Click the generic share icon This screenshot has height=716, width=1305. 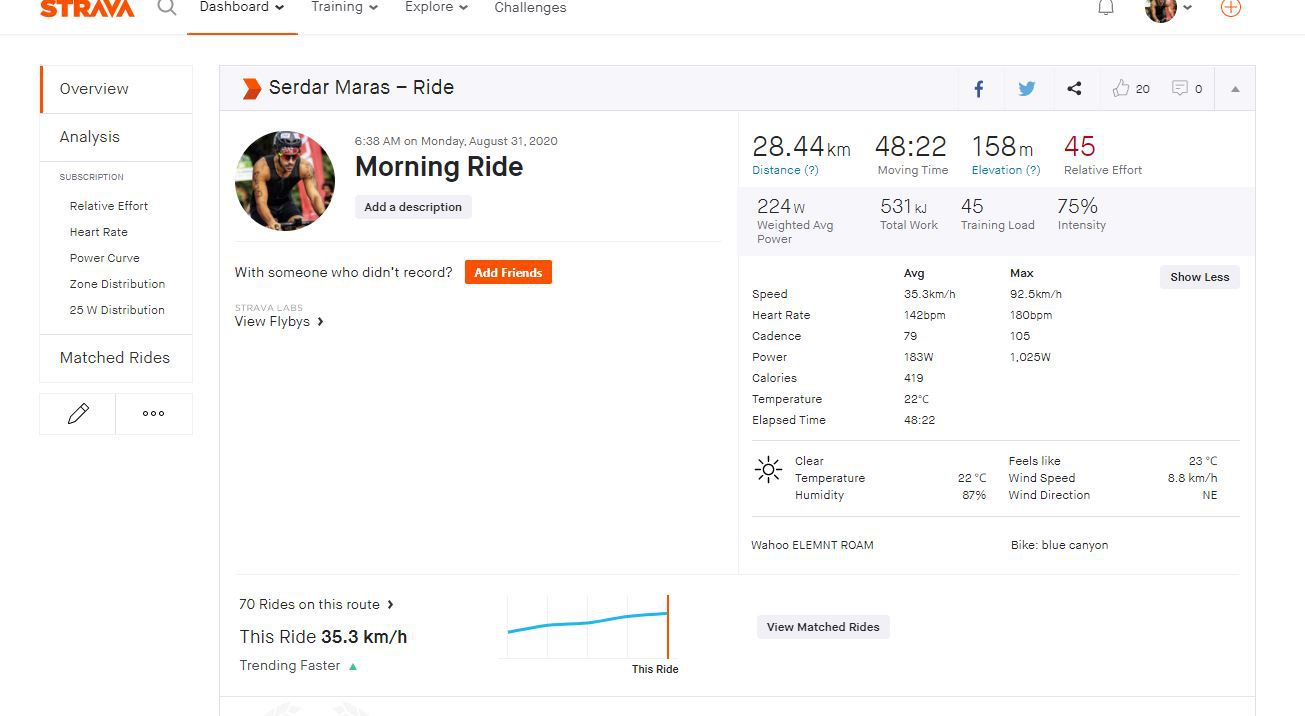click(x=1074, y=89)
